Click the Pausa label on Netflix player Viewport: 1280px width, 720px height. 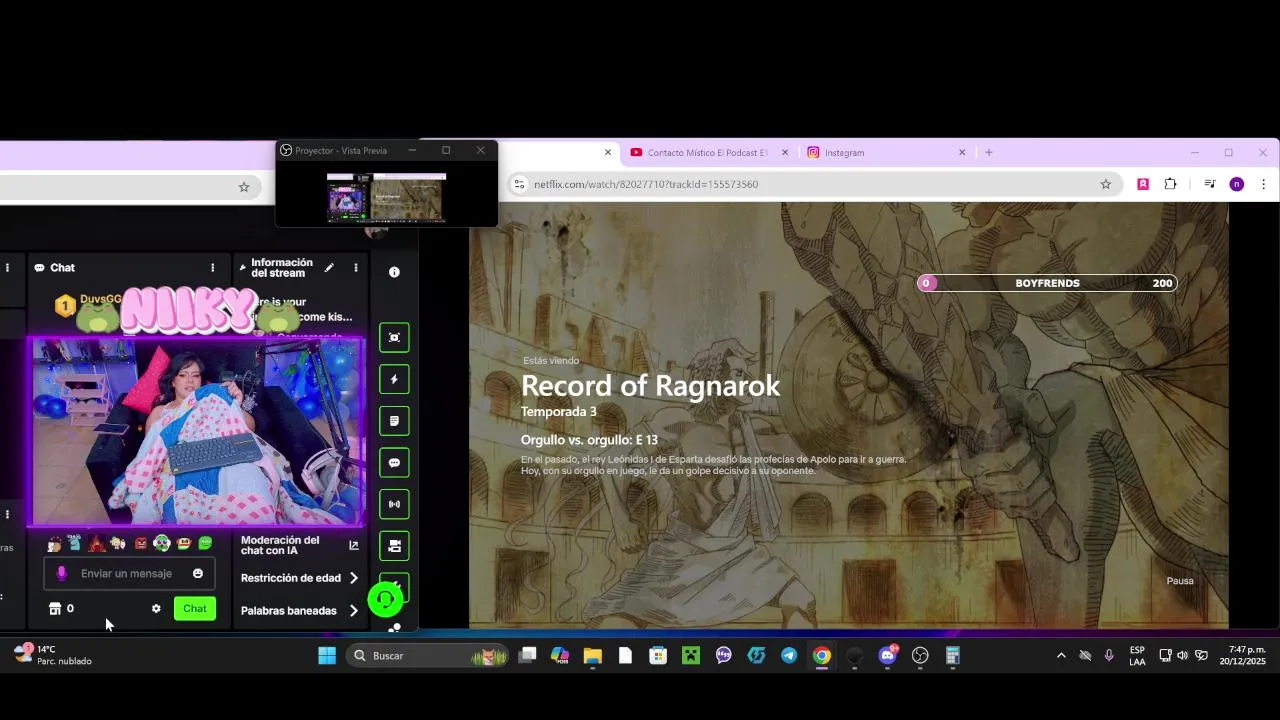[1180, 581]
